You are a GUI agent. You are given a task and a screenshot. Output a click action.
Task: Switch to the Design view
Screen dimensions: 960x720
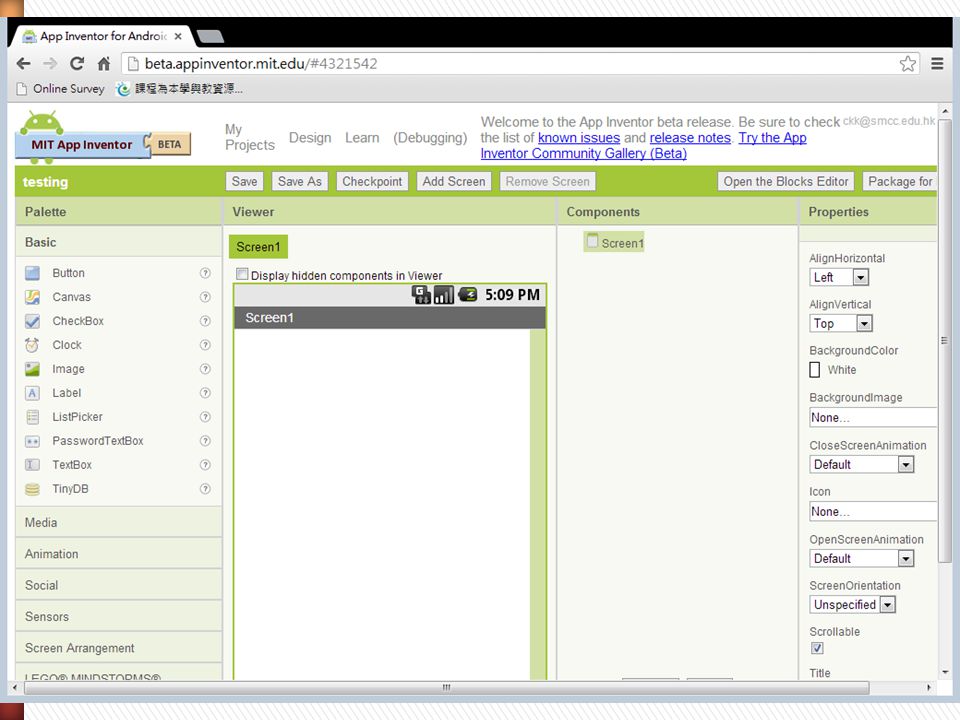(310, 138)
